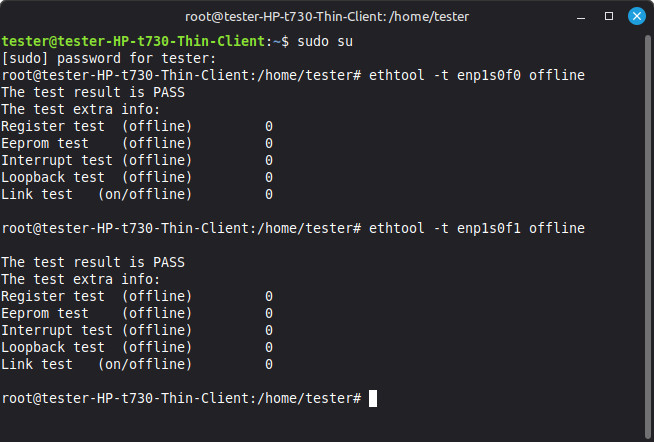Click the first 'The test result is PASS' line
Image resolution: width=654 pixels, height=442 pixels.
click(x=93, y=92)
